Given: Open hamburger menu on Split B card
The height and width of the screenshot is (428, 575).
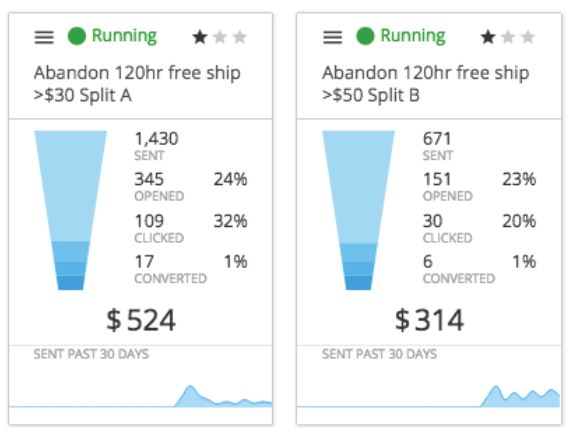Looking at the screenshot, I should pos(333,37).
